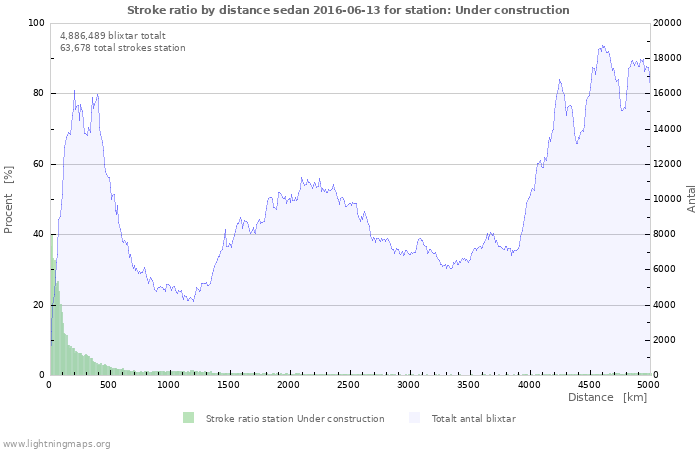700x450 pixels.
Task: Select the 2500 distance axis tick label
Action: point(348,384)
